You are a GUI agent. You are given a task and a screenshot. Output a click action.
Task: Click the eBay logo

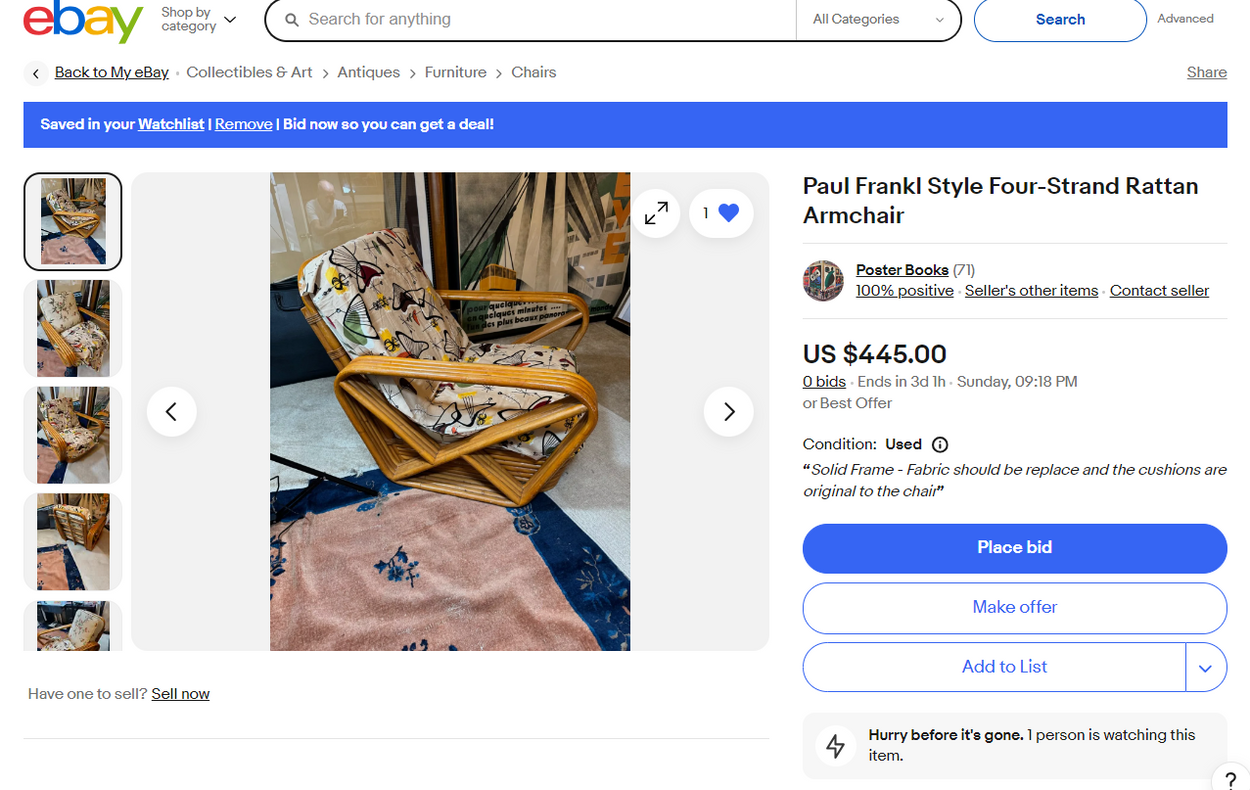coord(83,22)
